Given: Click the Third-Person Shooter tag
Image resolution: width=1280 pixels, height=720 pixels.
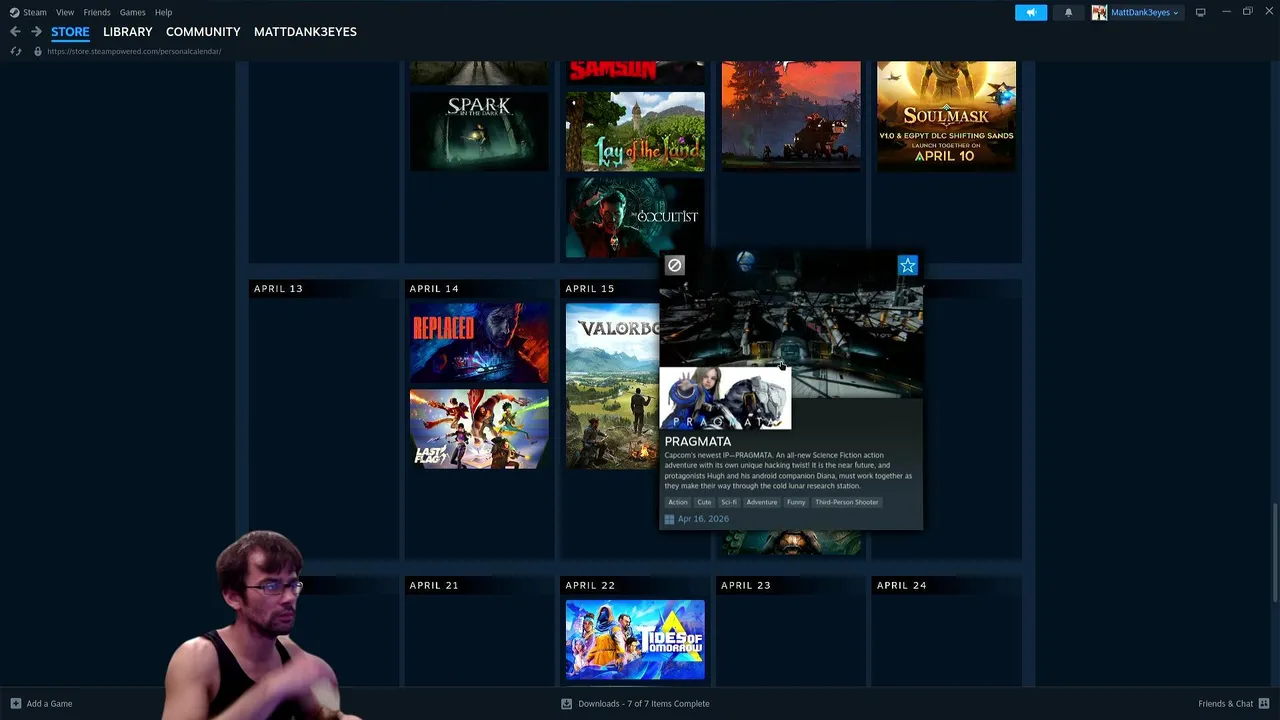Looking at the screenshot, I should [847, 502].
